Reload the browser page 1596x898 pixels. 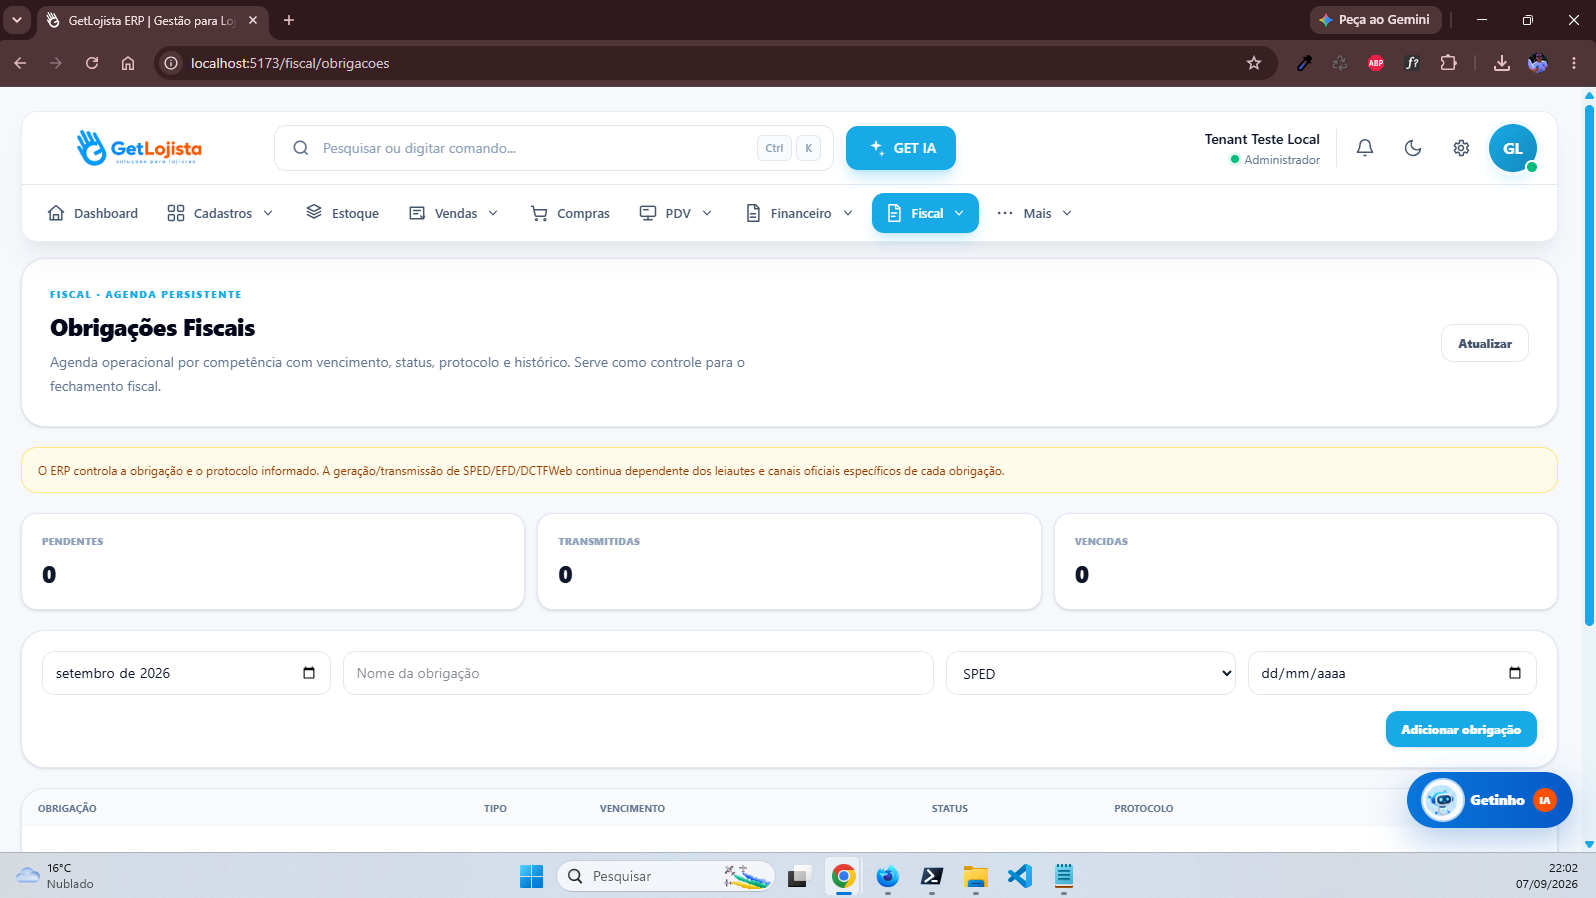[92, 63]
